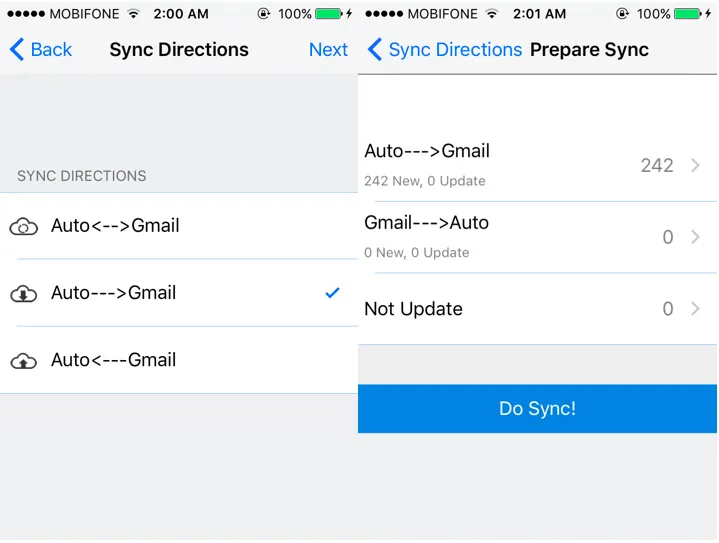Tap the Wi-Fi icon in right status bar

[492, 14]
